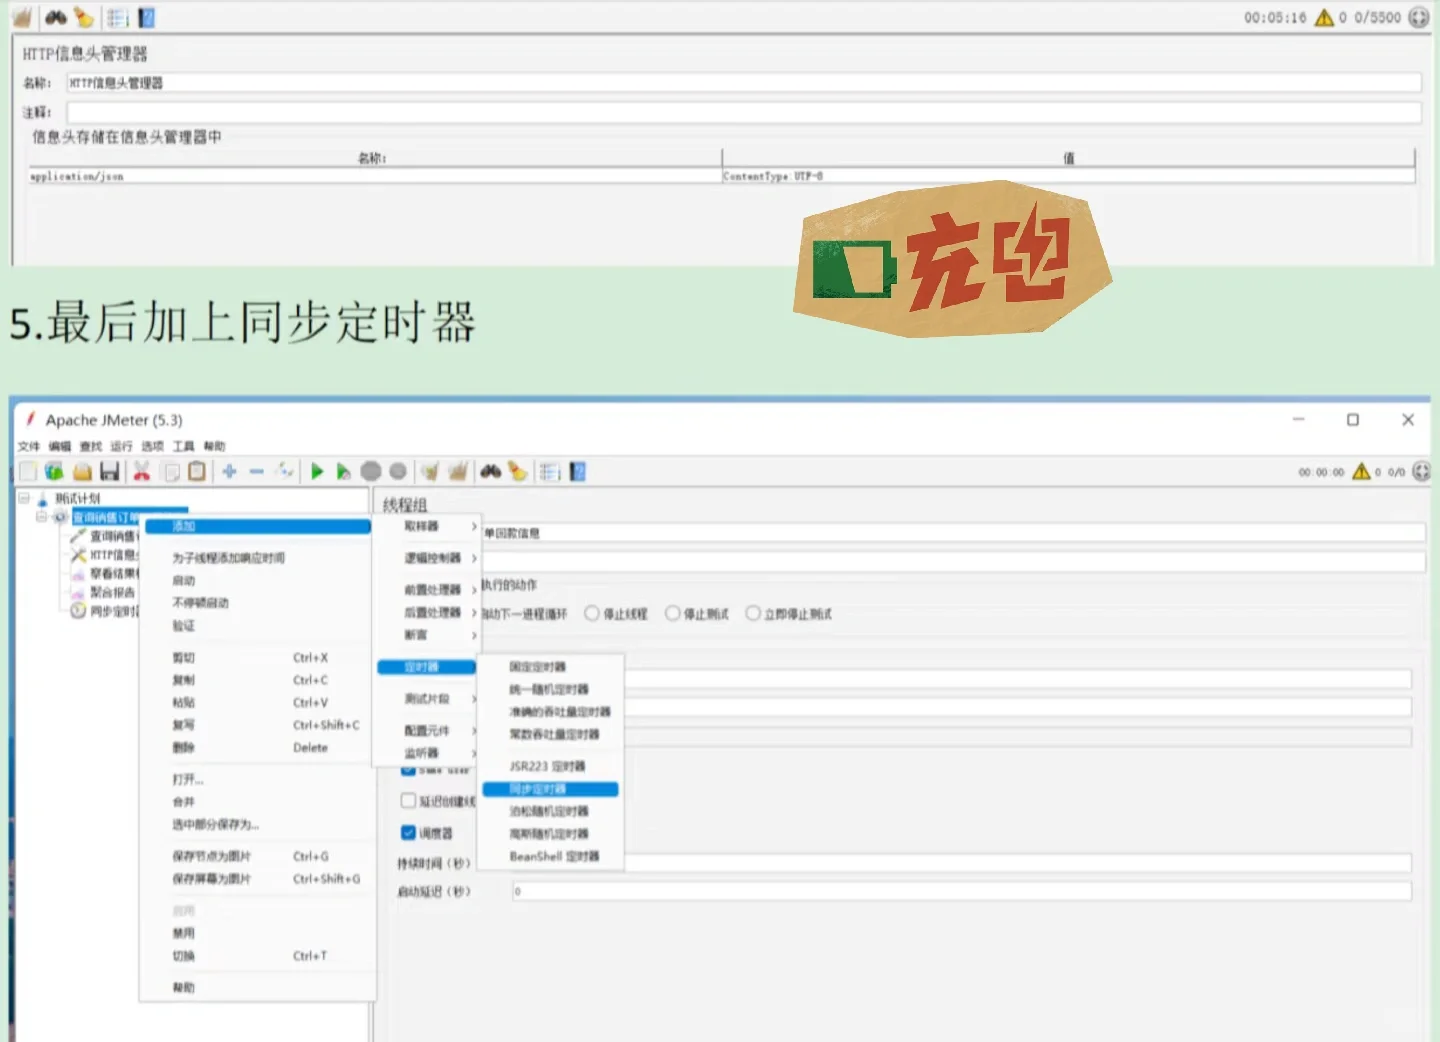The image size is (1440, 1042).
Task: Click the 00:05:16 elapsed time readout
Action: click(x=1275, y=18)
